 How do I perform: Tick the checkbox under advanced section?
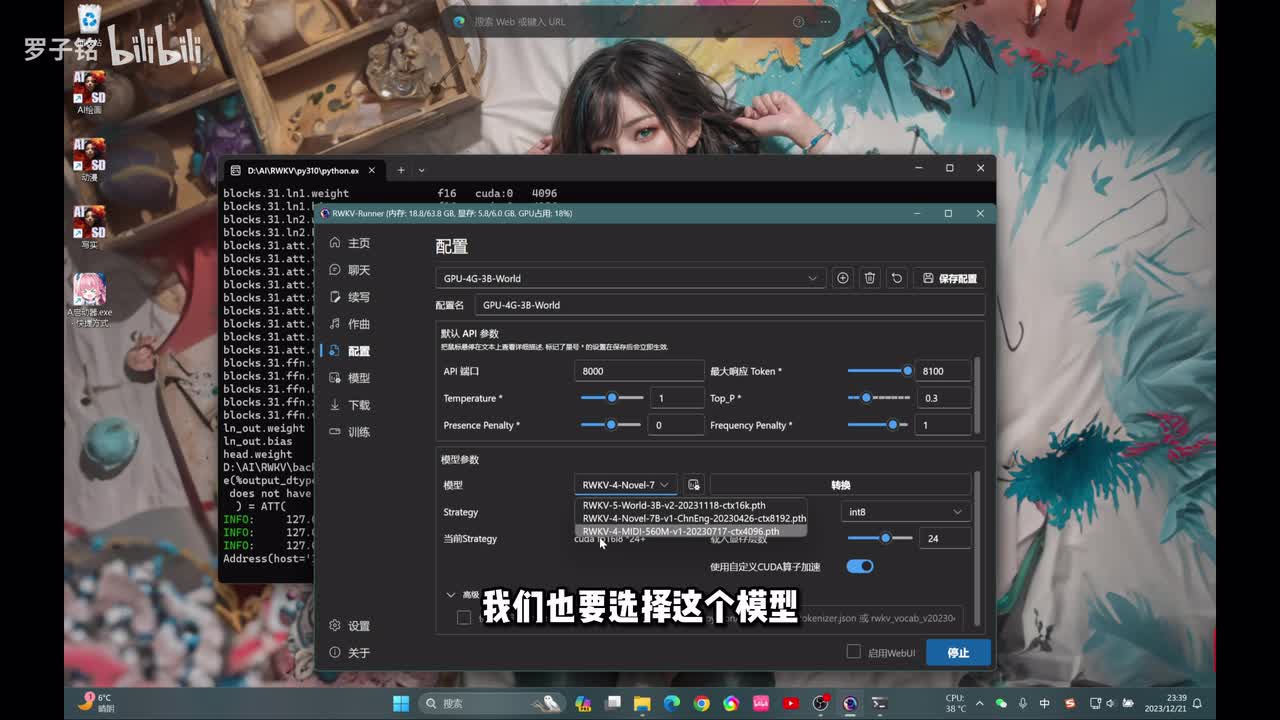click(x=464, y=618)
